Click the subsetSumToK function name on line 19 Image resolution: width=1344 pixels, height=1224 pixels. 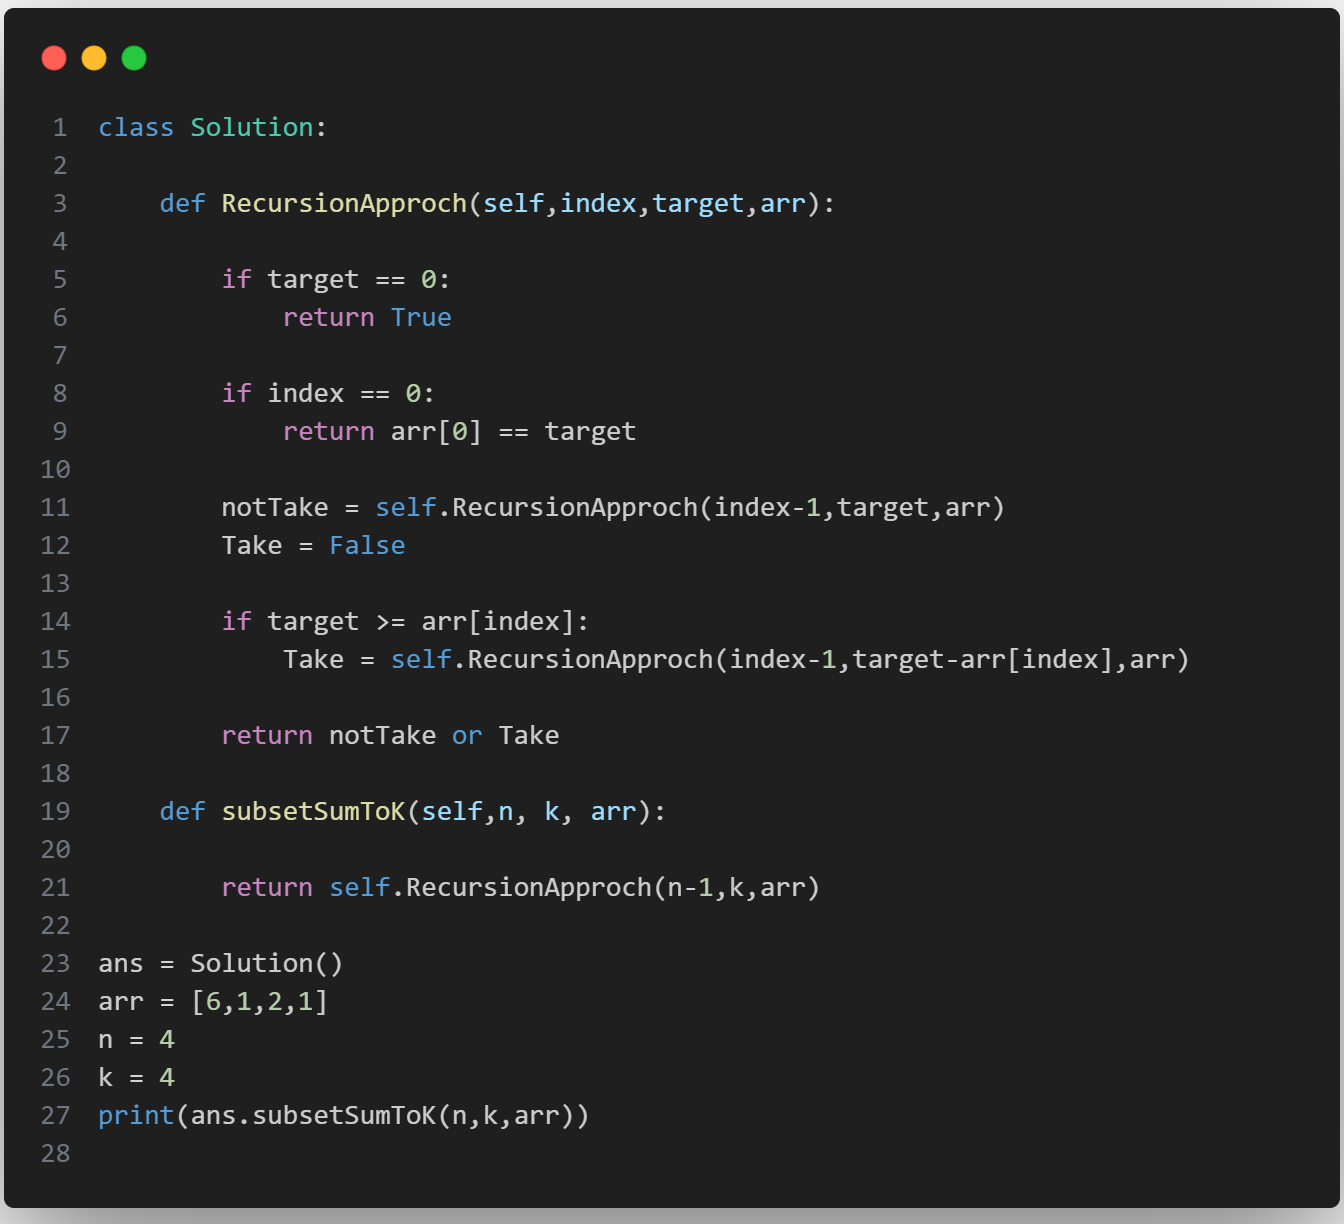coord(313,812)
